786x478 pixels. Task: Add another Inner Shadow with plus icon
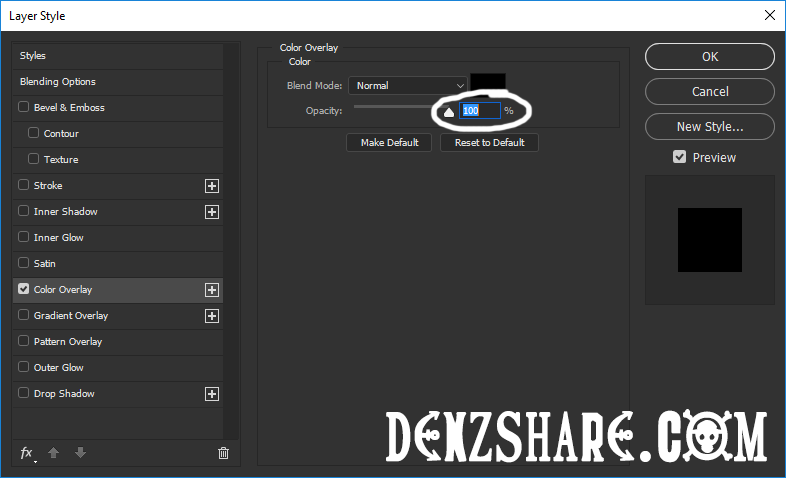(212, 212)
